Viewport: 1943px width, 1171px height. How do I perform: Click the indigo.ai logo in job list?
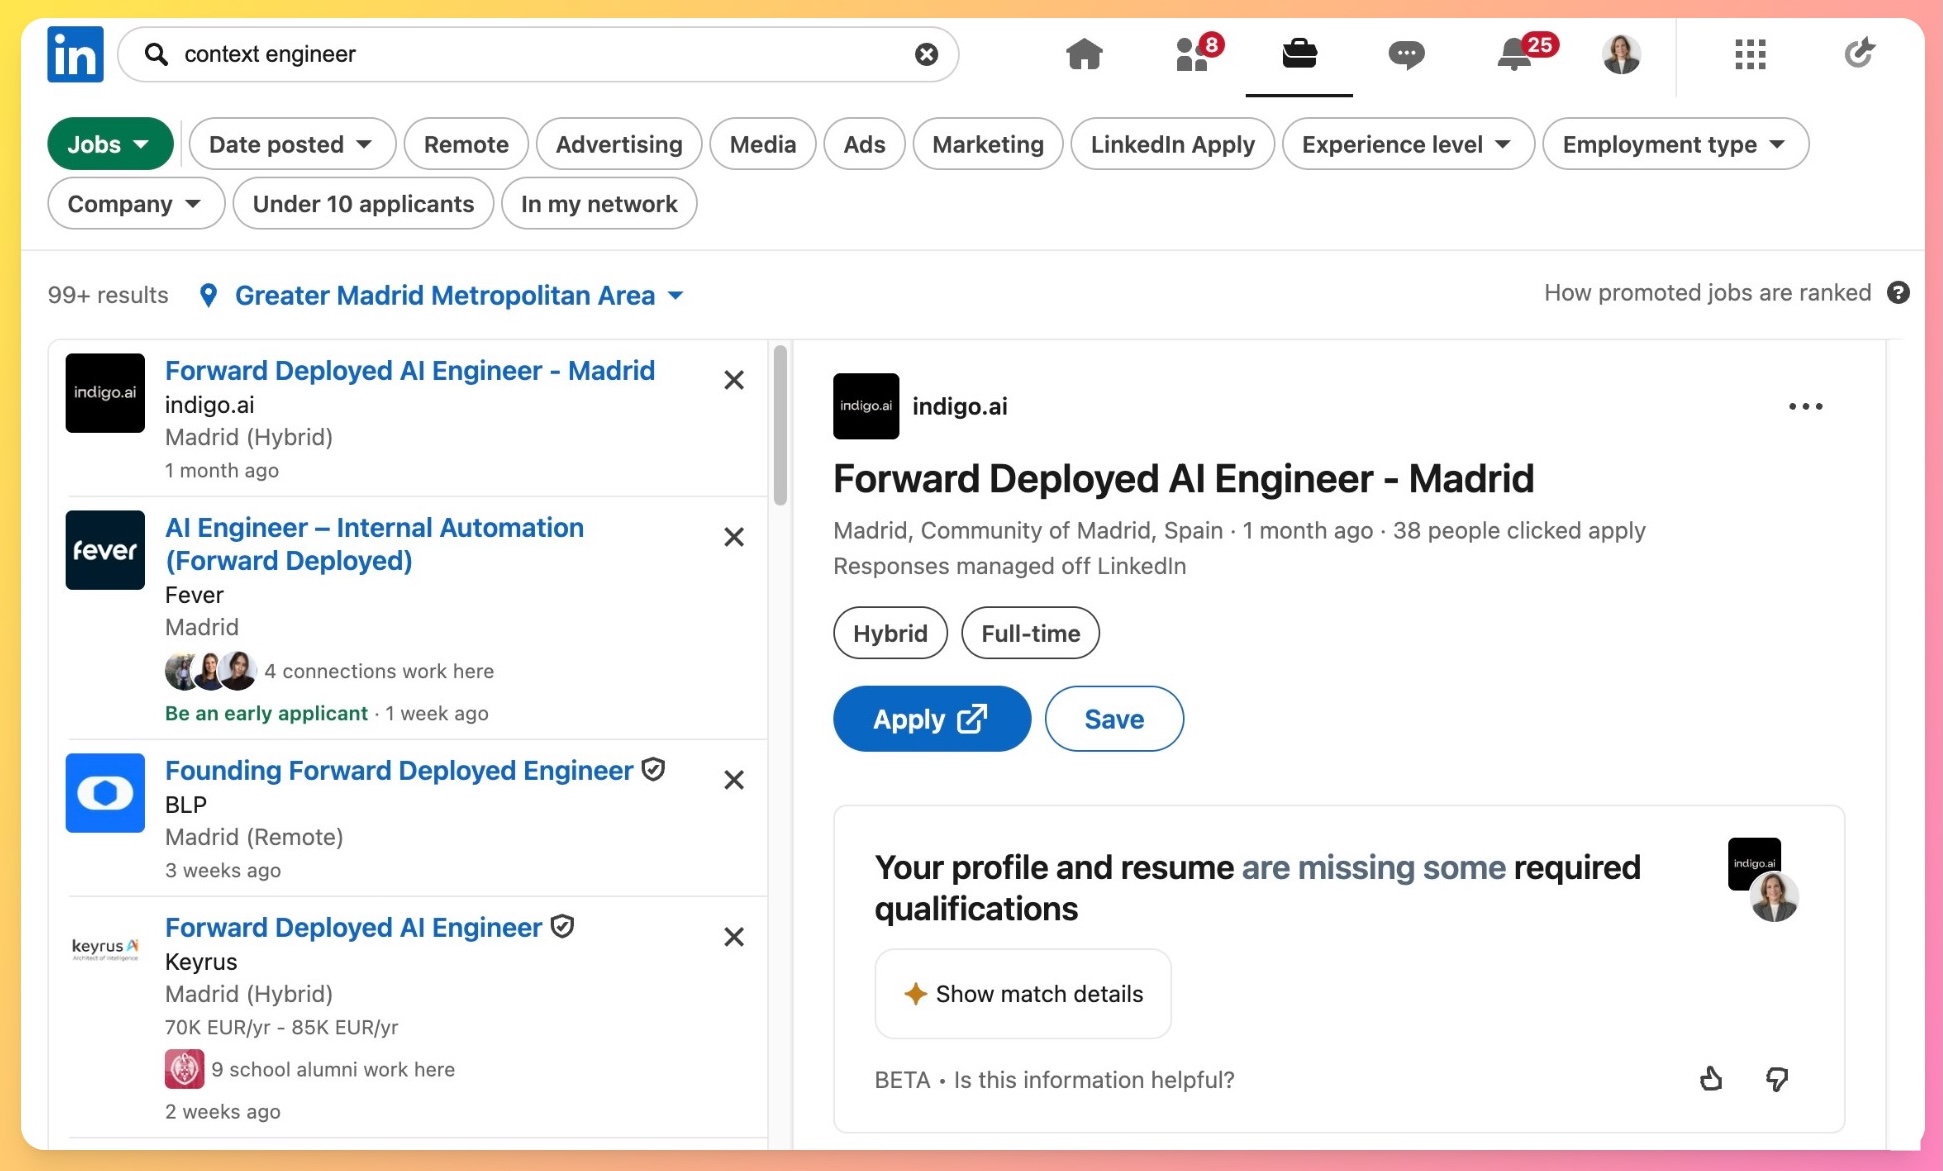pyautogui.click(x=105, y=393)
